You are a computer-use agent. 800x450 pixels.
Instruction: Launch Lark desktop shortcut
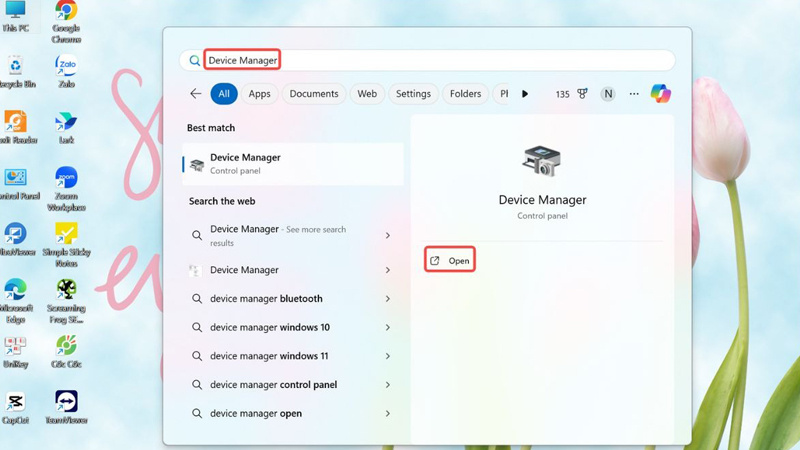point(66,128)
